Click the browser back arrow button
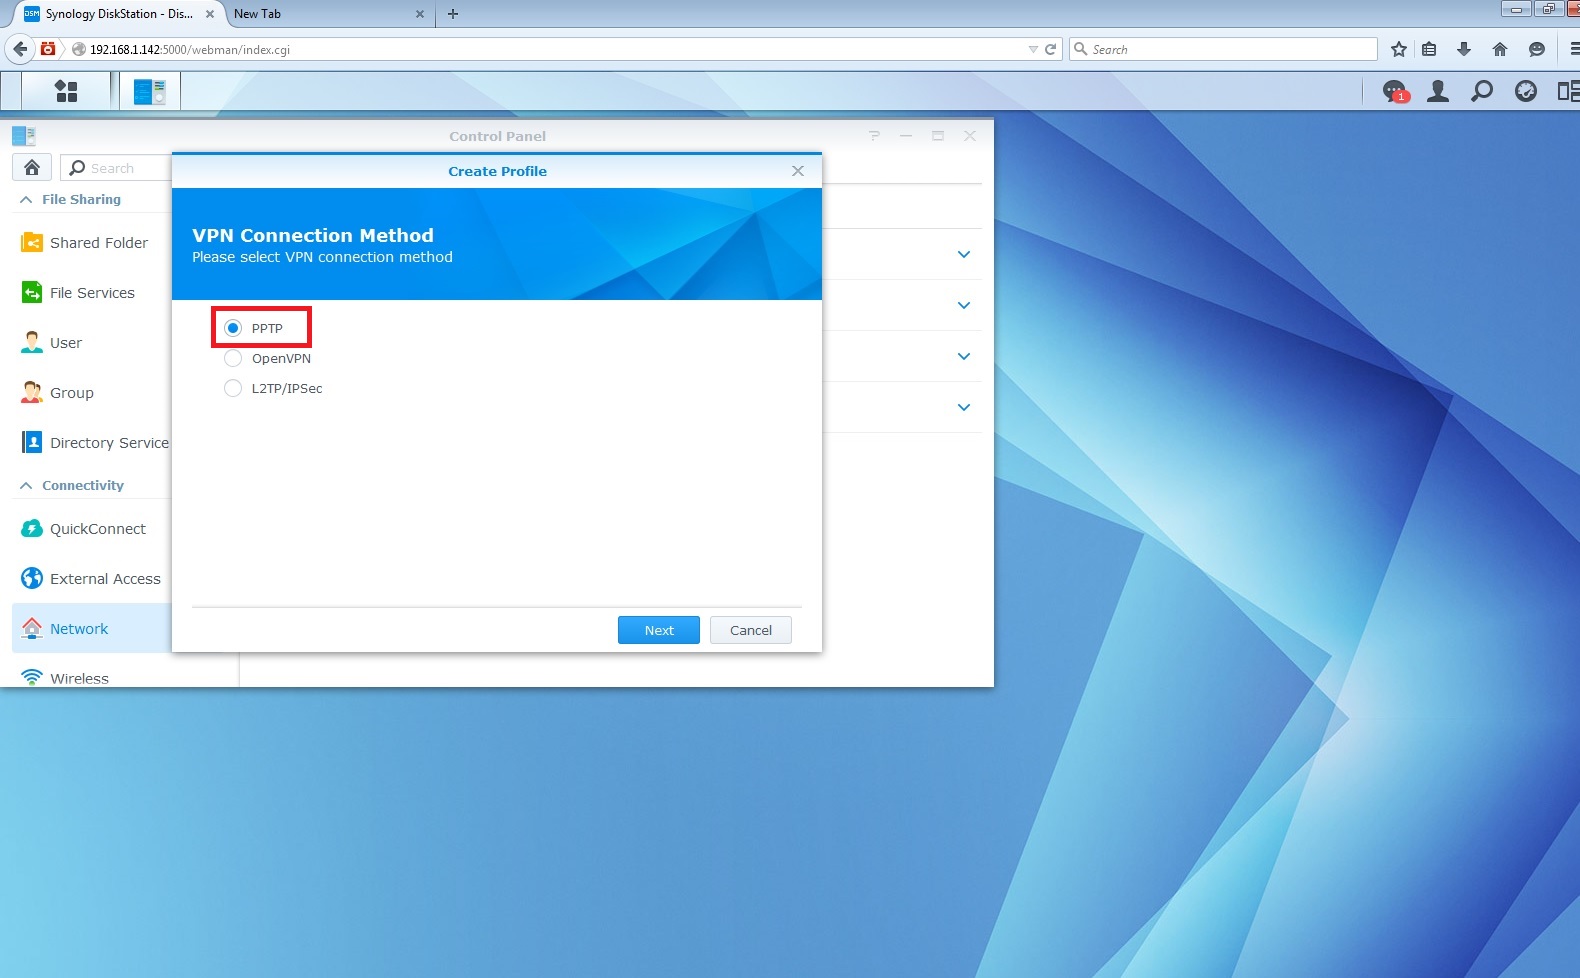The width and height of the screenshot is (1580, 978). click(20, 49)
